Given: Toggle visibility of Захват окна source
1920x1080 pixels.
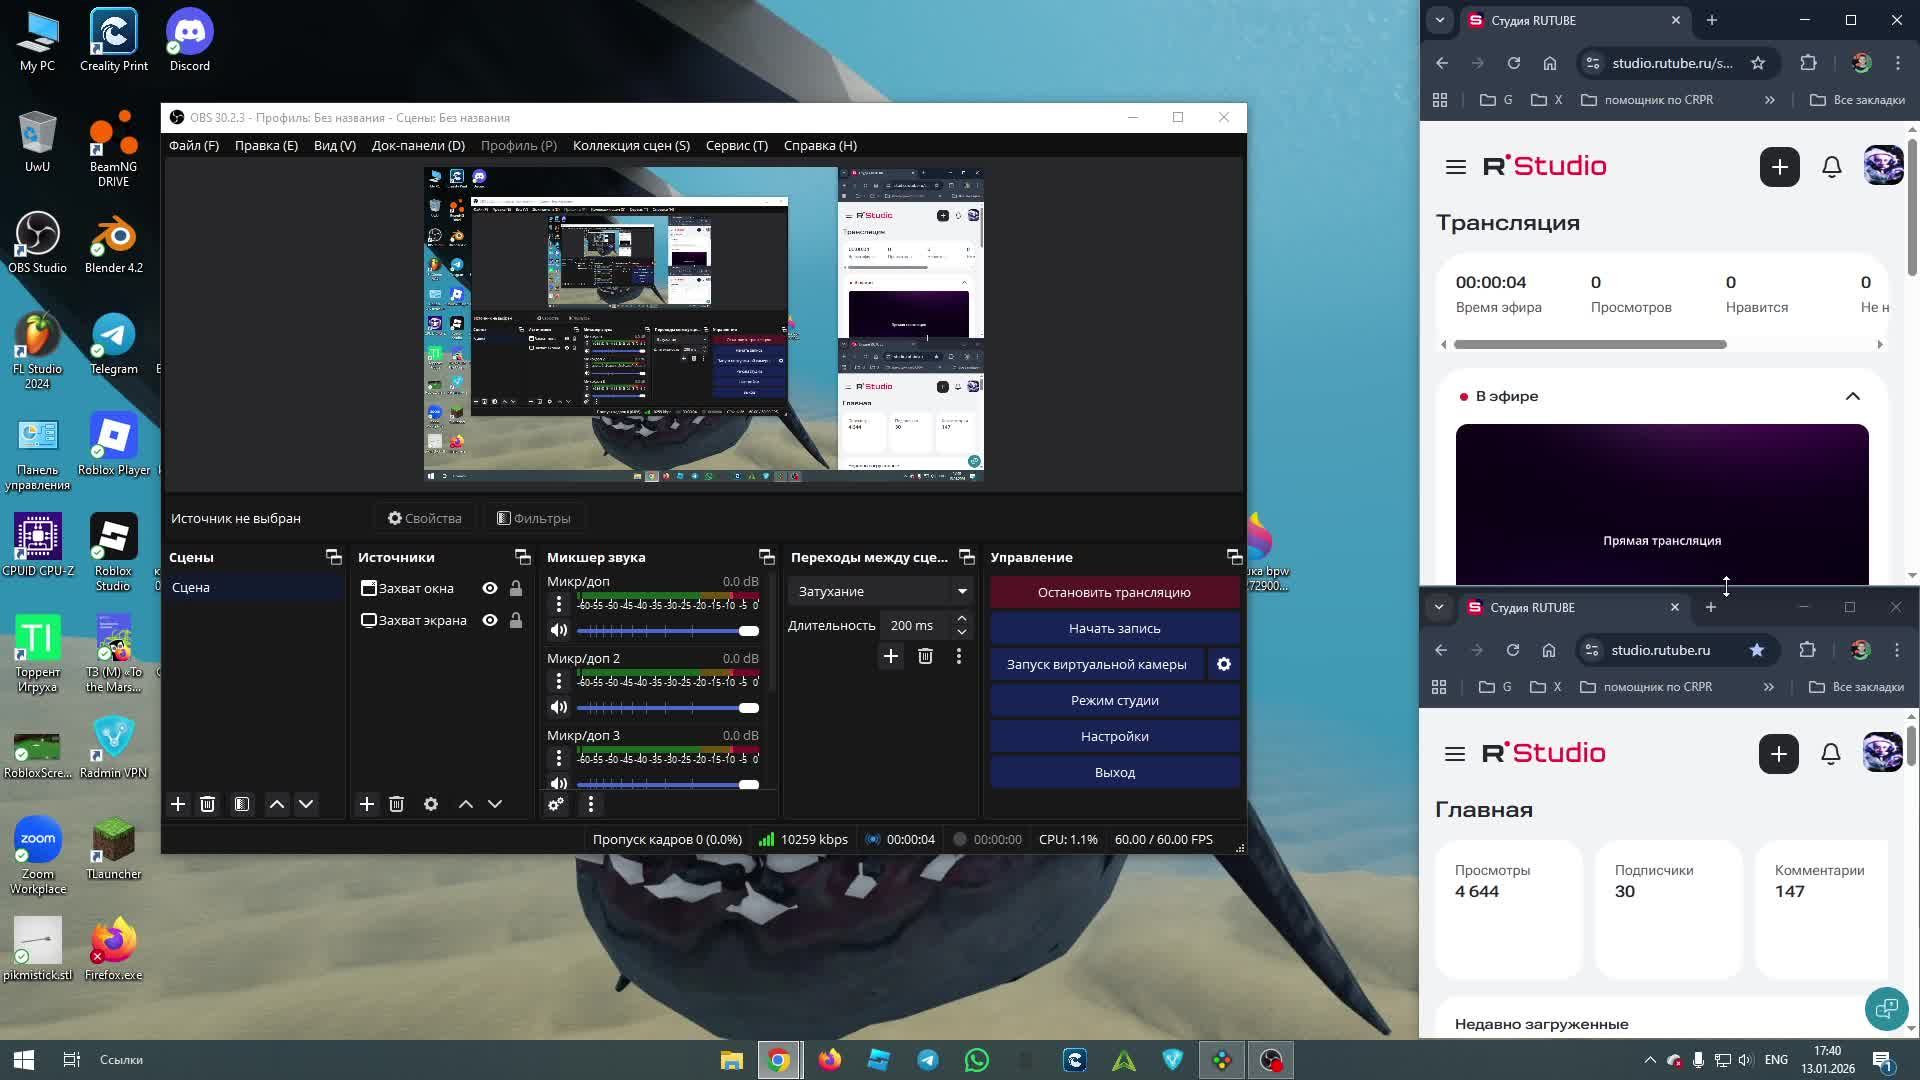Looking at the screenshot, I should (x=490, y=588).
